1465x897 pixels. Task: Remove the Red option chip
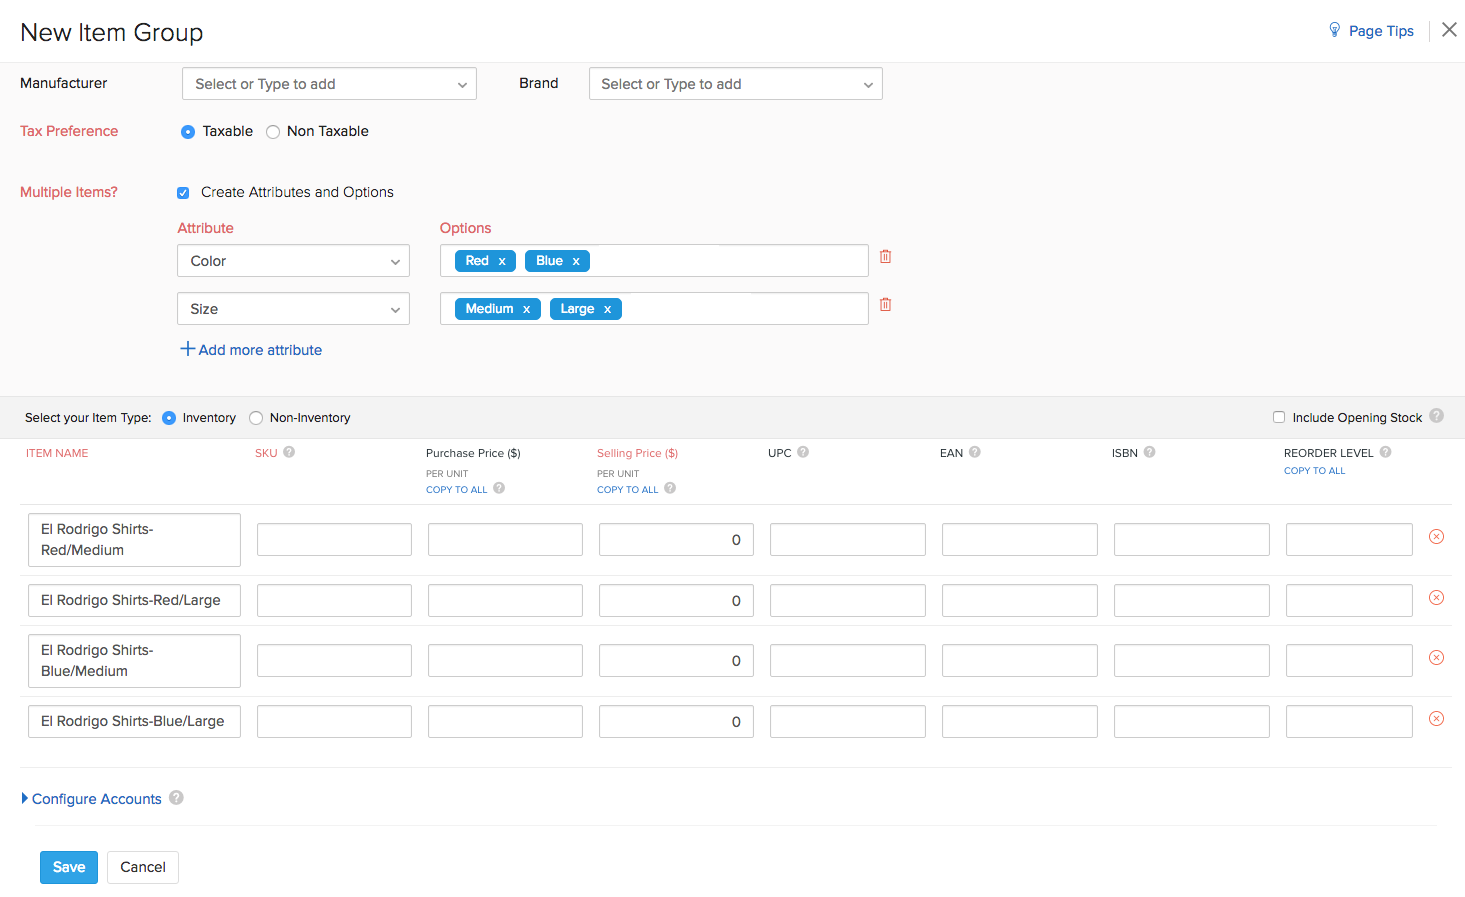tap(502, 260)
